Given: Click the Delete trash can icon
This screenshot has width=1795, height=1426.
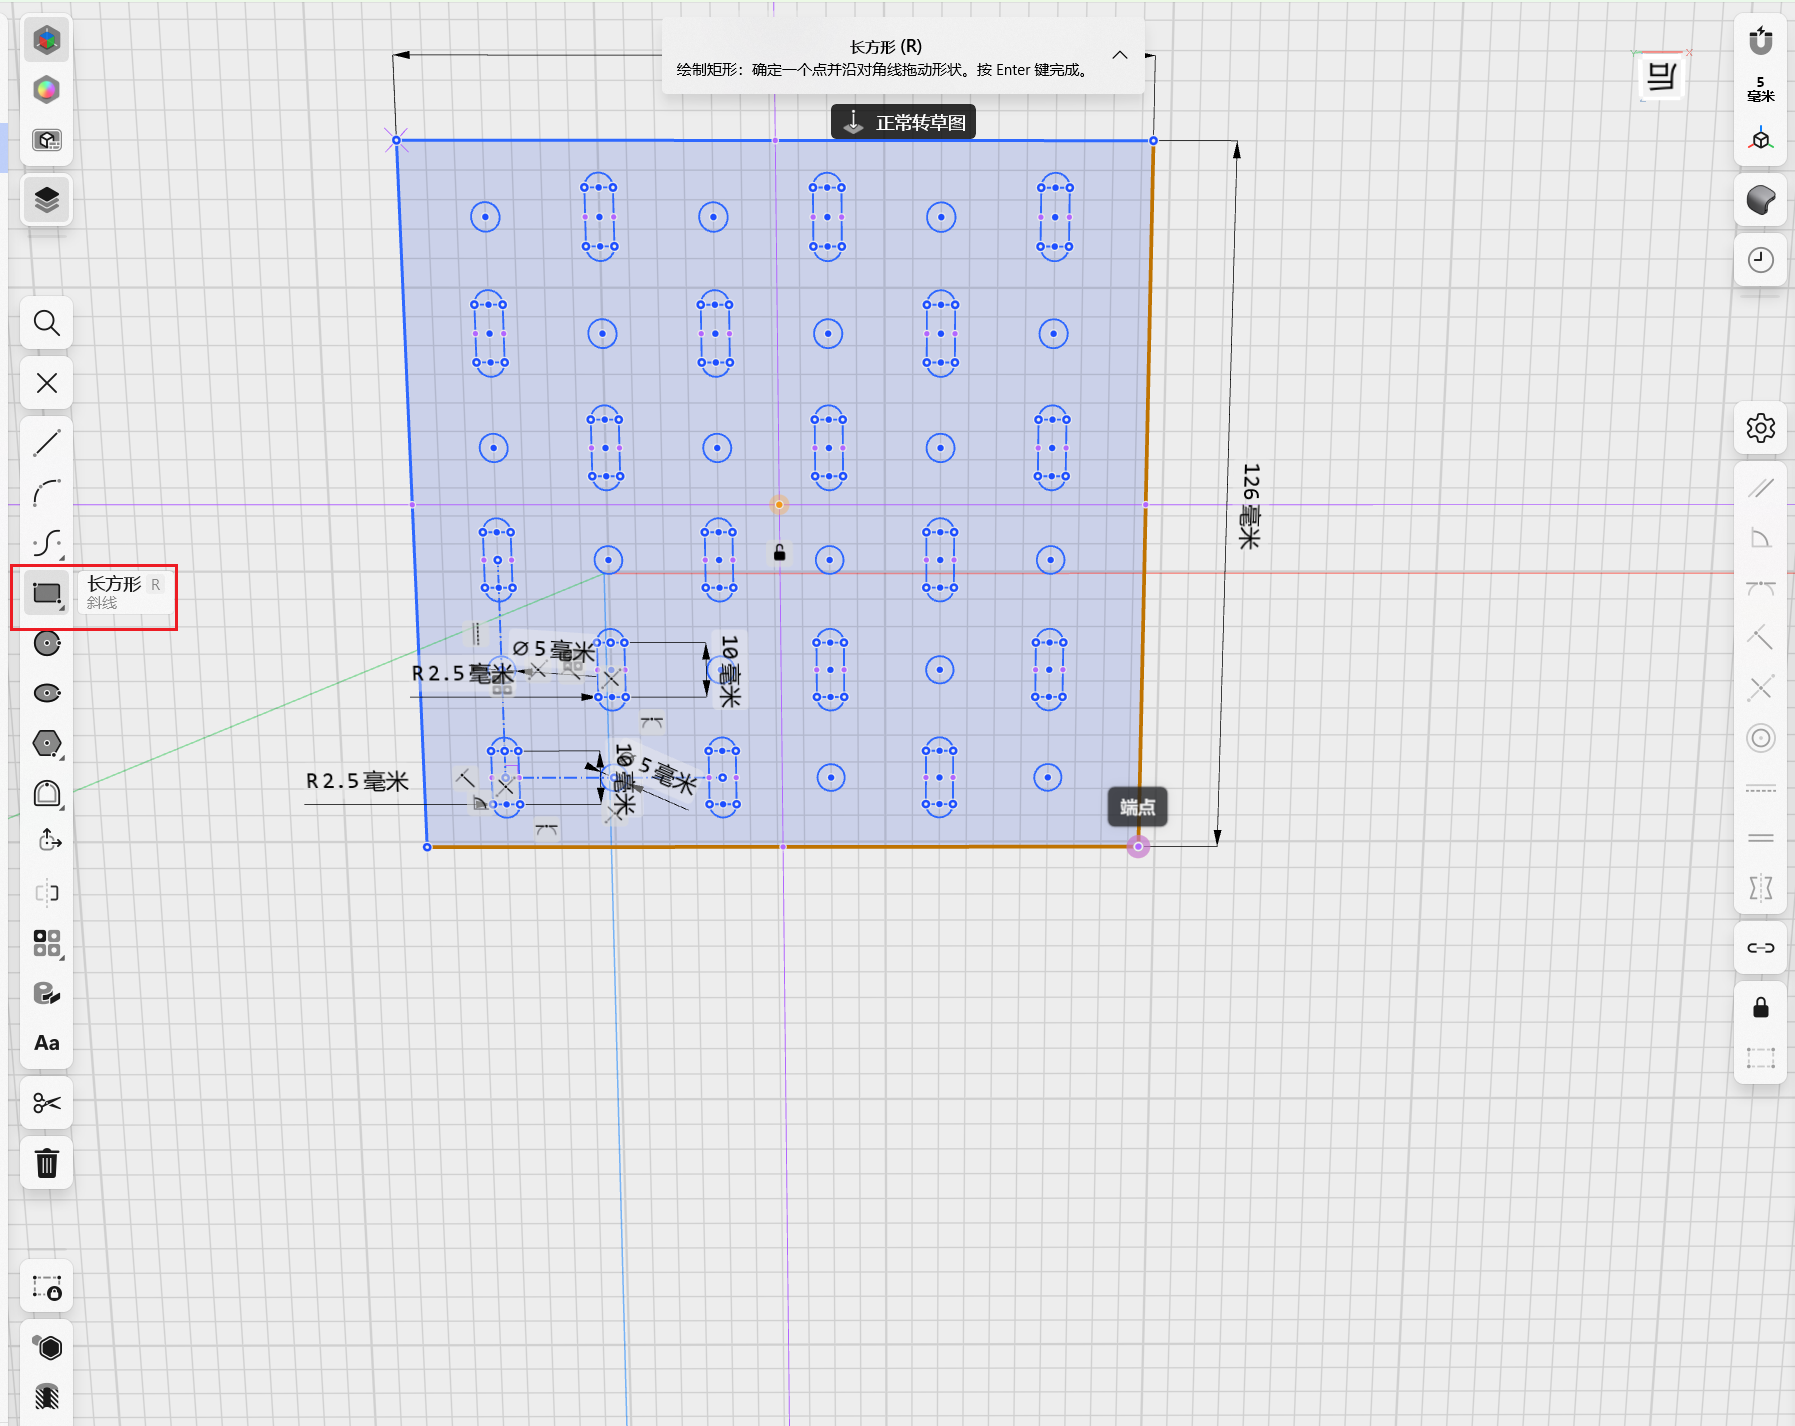Looking at the screenshot, I should pos(47,1163).
